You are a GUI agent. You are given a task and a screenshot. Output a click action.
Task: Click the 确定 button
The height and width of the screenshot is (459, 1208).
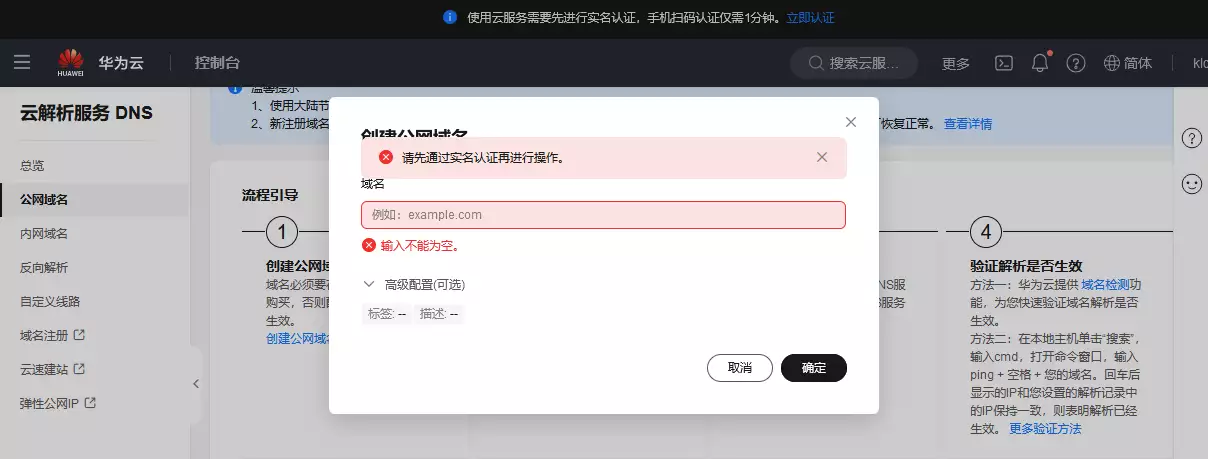coord(813,368)
